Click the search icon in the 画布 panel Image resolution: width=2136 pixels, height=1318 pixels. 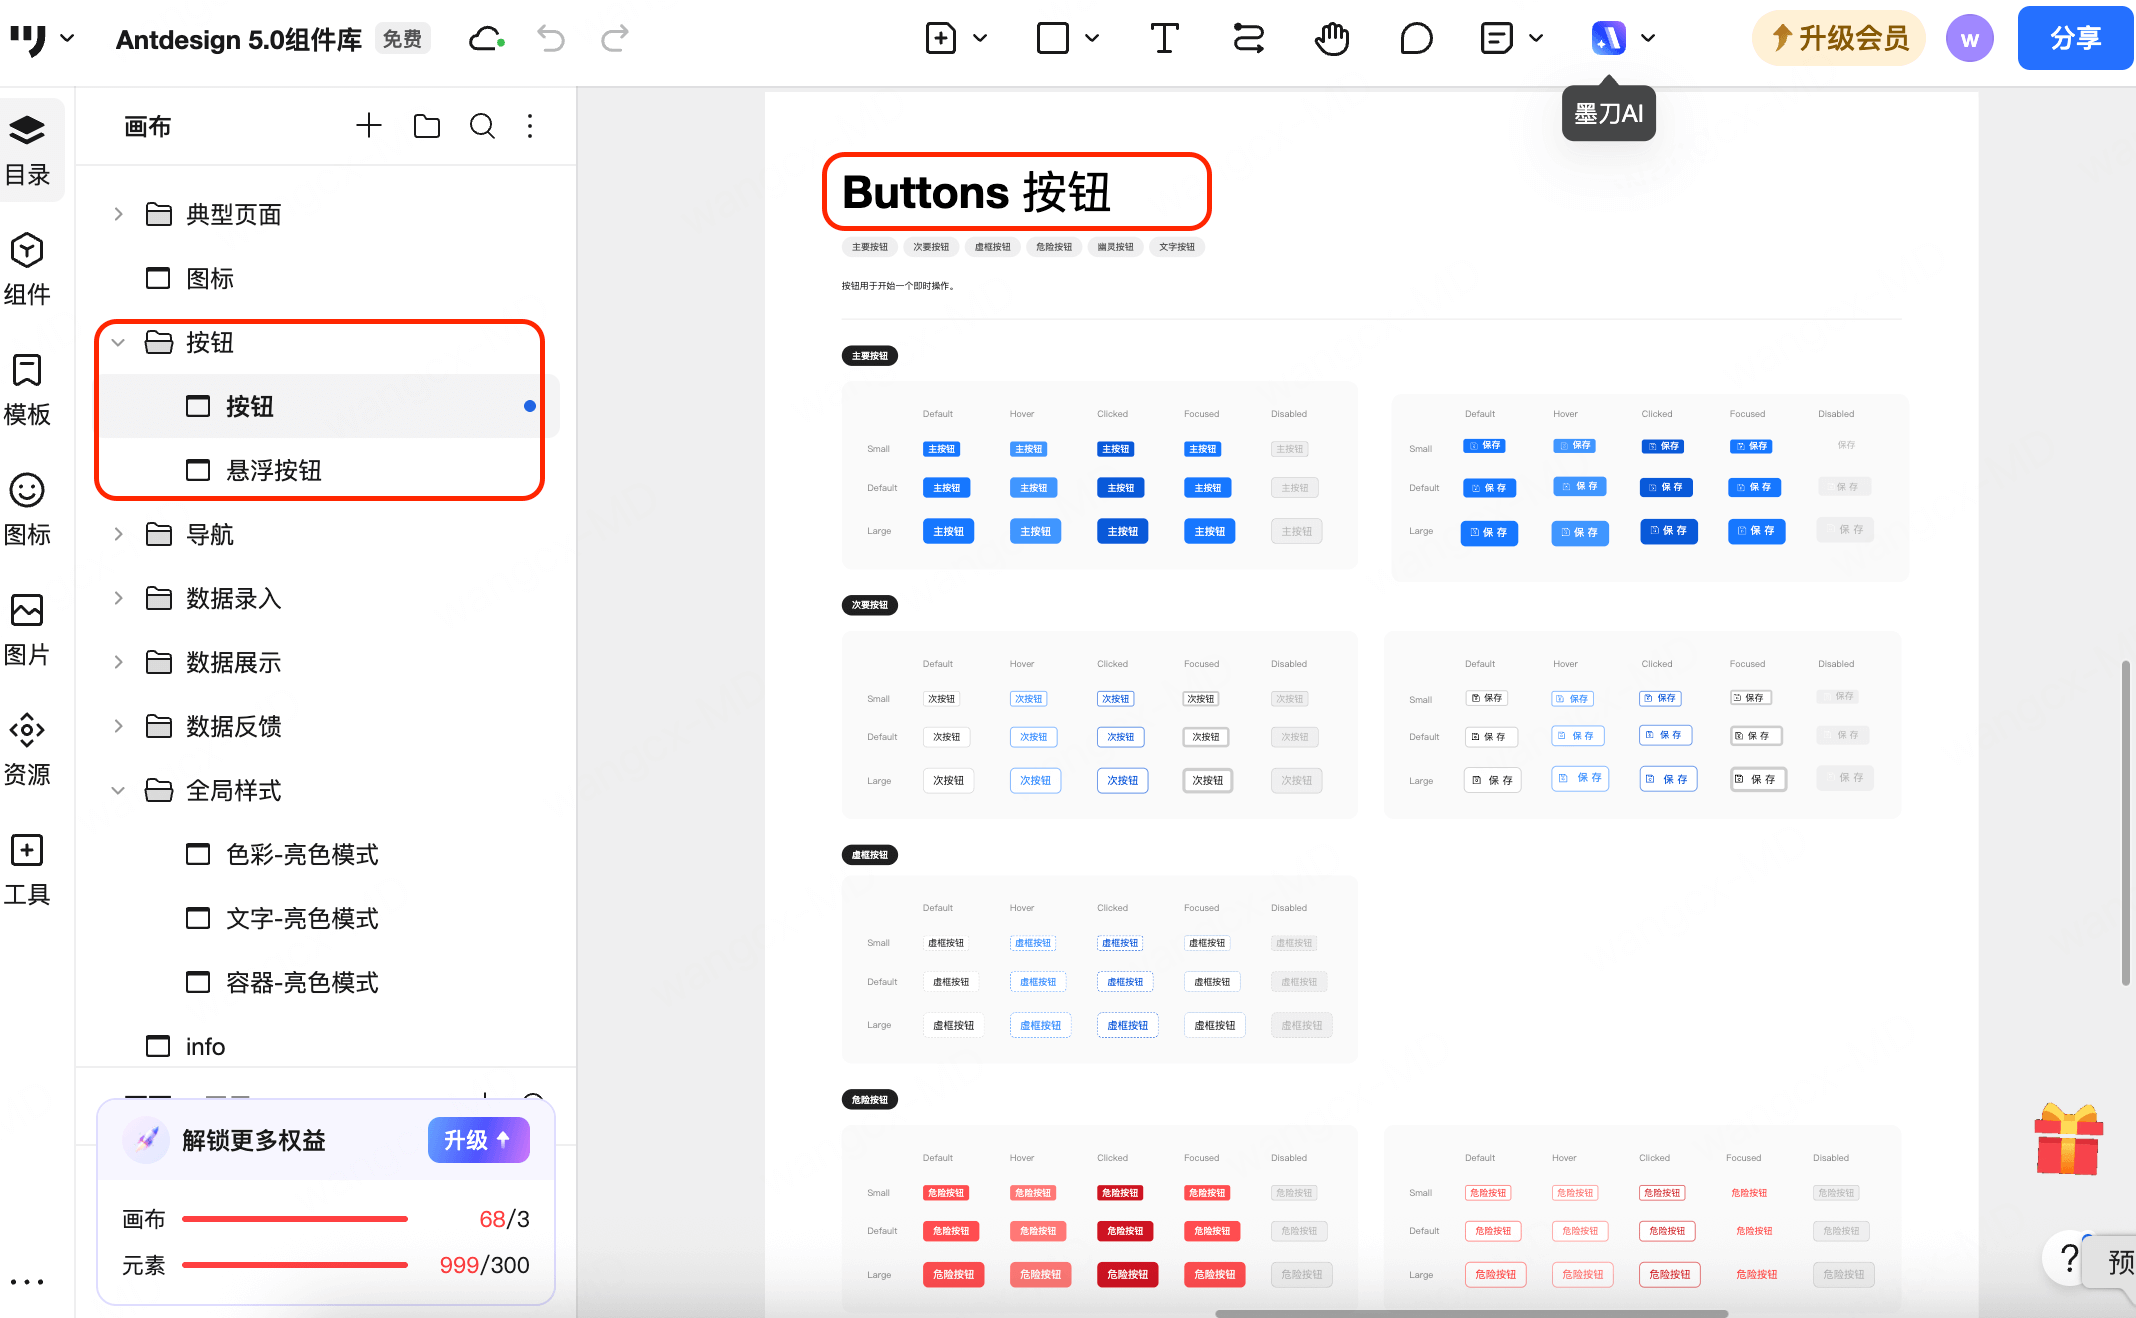(x=482, y=126)
